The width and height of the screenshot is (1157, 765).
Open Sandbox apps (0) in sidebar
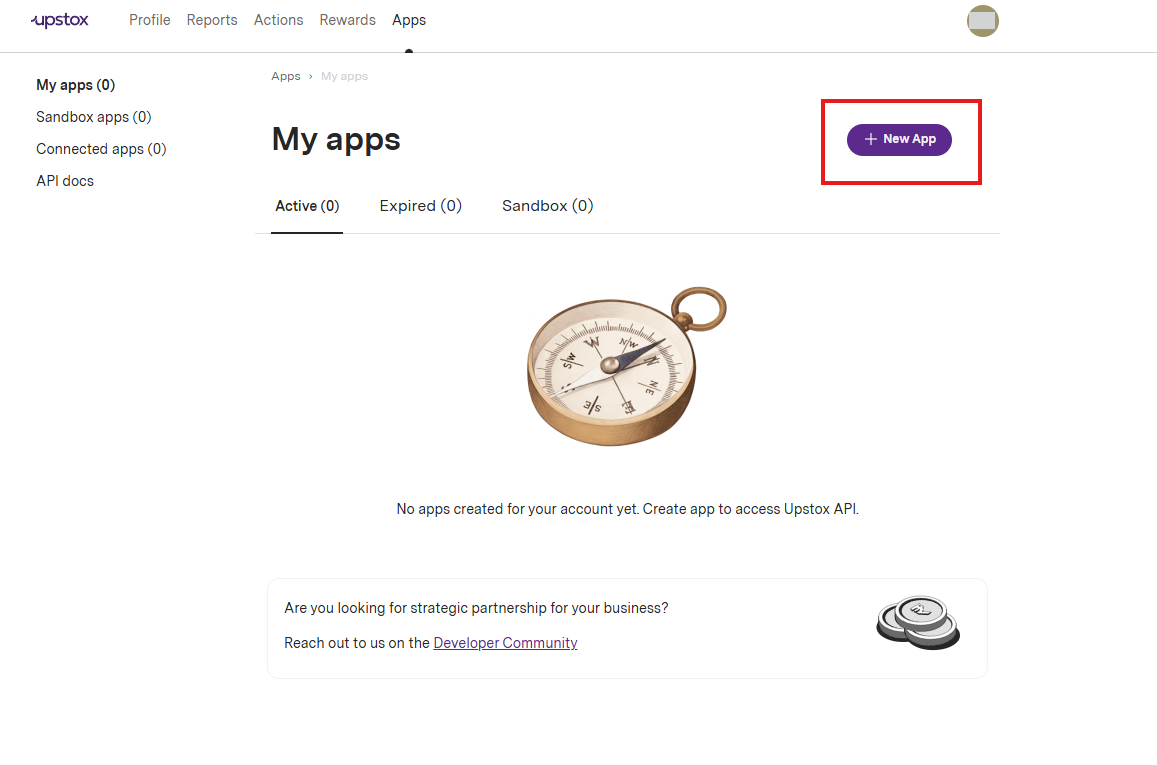point(94,117)
